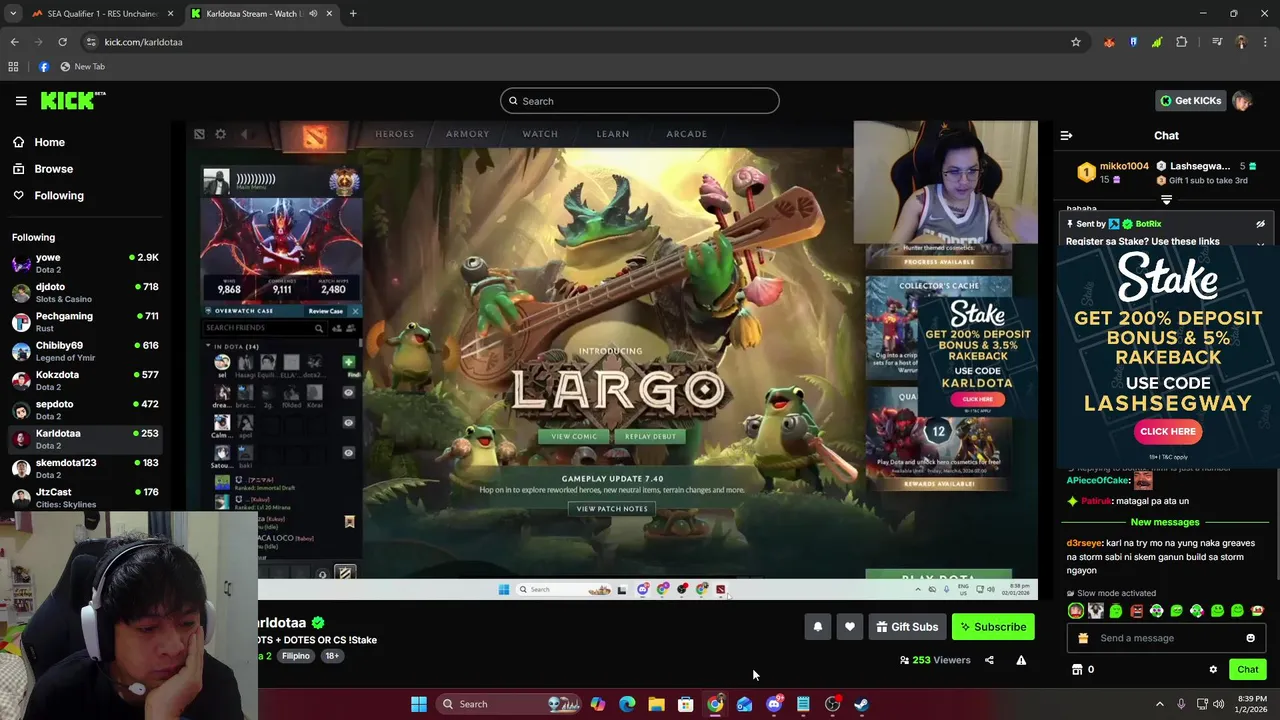The height and width of the screenshot is (720, 1280).
Task: Report the stream with warning icon
Action: [1021, 660]
